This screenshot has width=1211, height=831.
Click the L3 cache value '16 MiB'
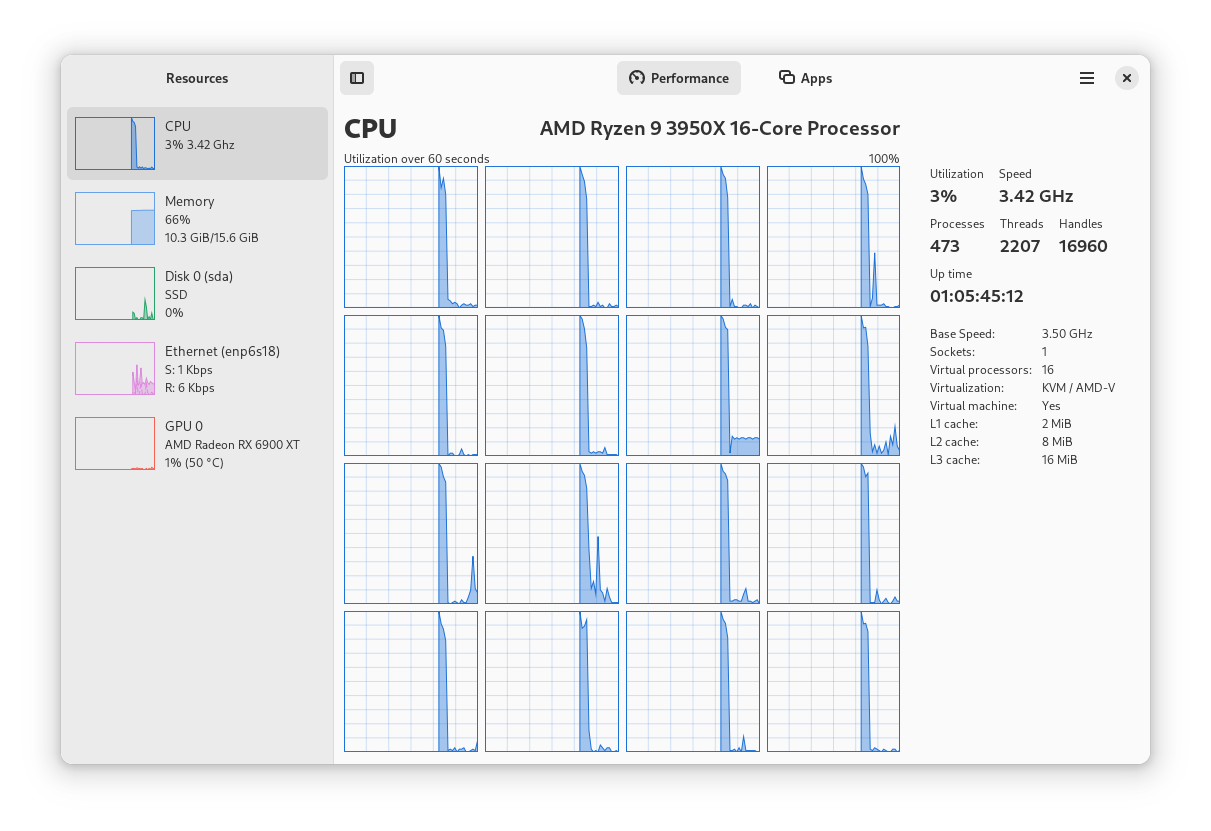[1059, 460]
